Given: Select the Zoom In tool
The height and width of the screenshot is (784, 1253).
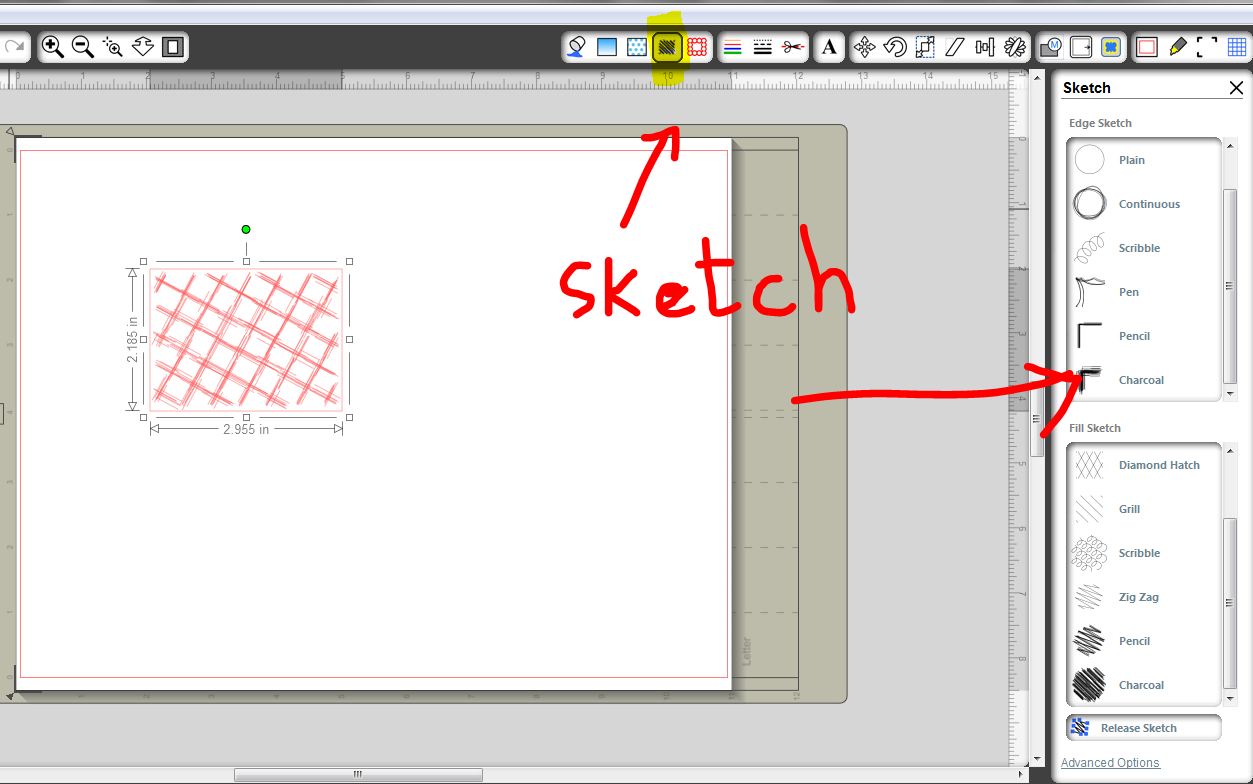Looking at the screenshot, I should [x=55, y=46].
